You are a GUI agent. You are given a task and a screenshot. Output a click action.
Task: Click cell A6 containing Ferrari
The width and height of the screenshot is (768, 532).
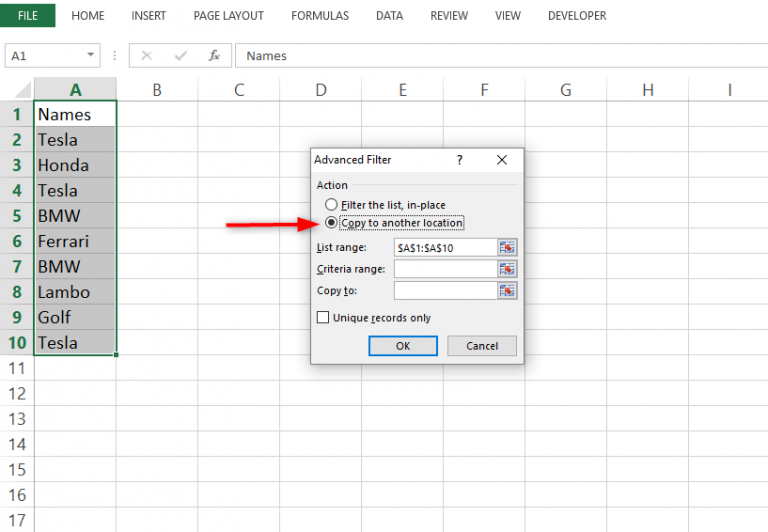(x=75, y=241)
